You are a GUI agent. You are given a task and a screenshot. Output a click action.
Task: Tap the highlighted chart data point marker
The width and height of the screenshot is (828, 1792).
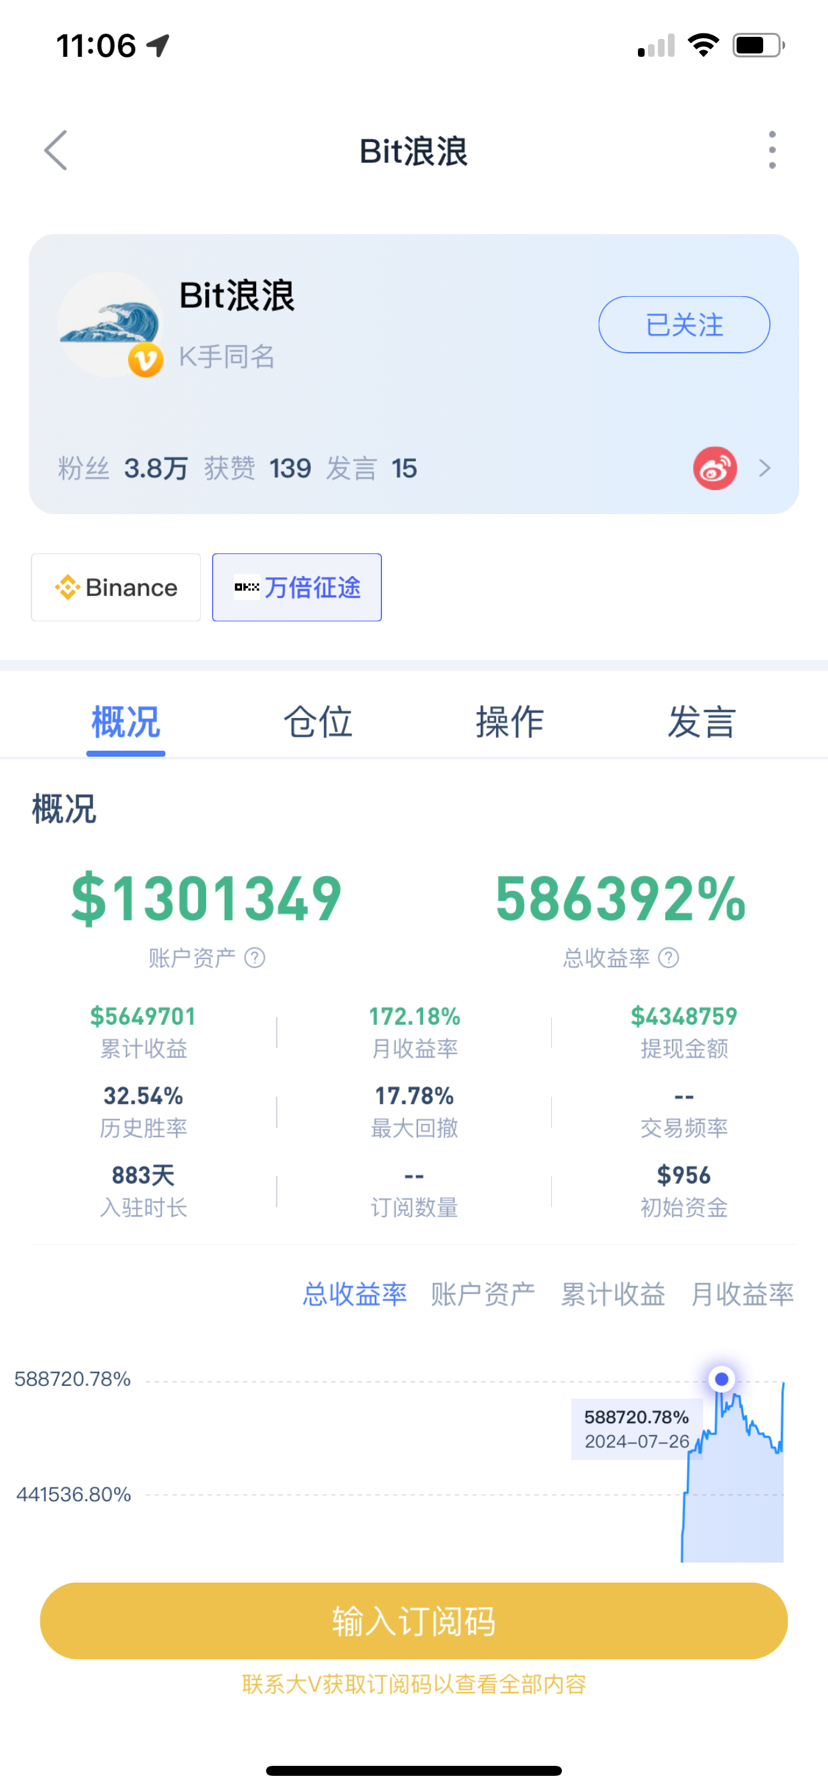721,1379
